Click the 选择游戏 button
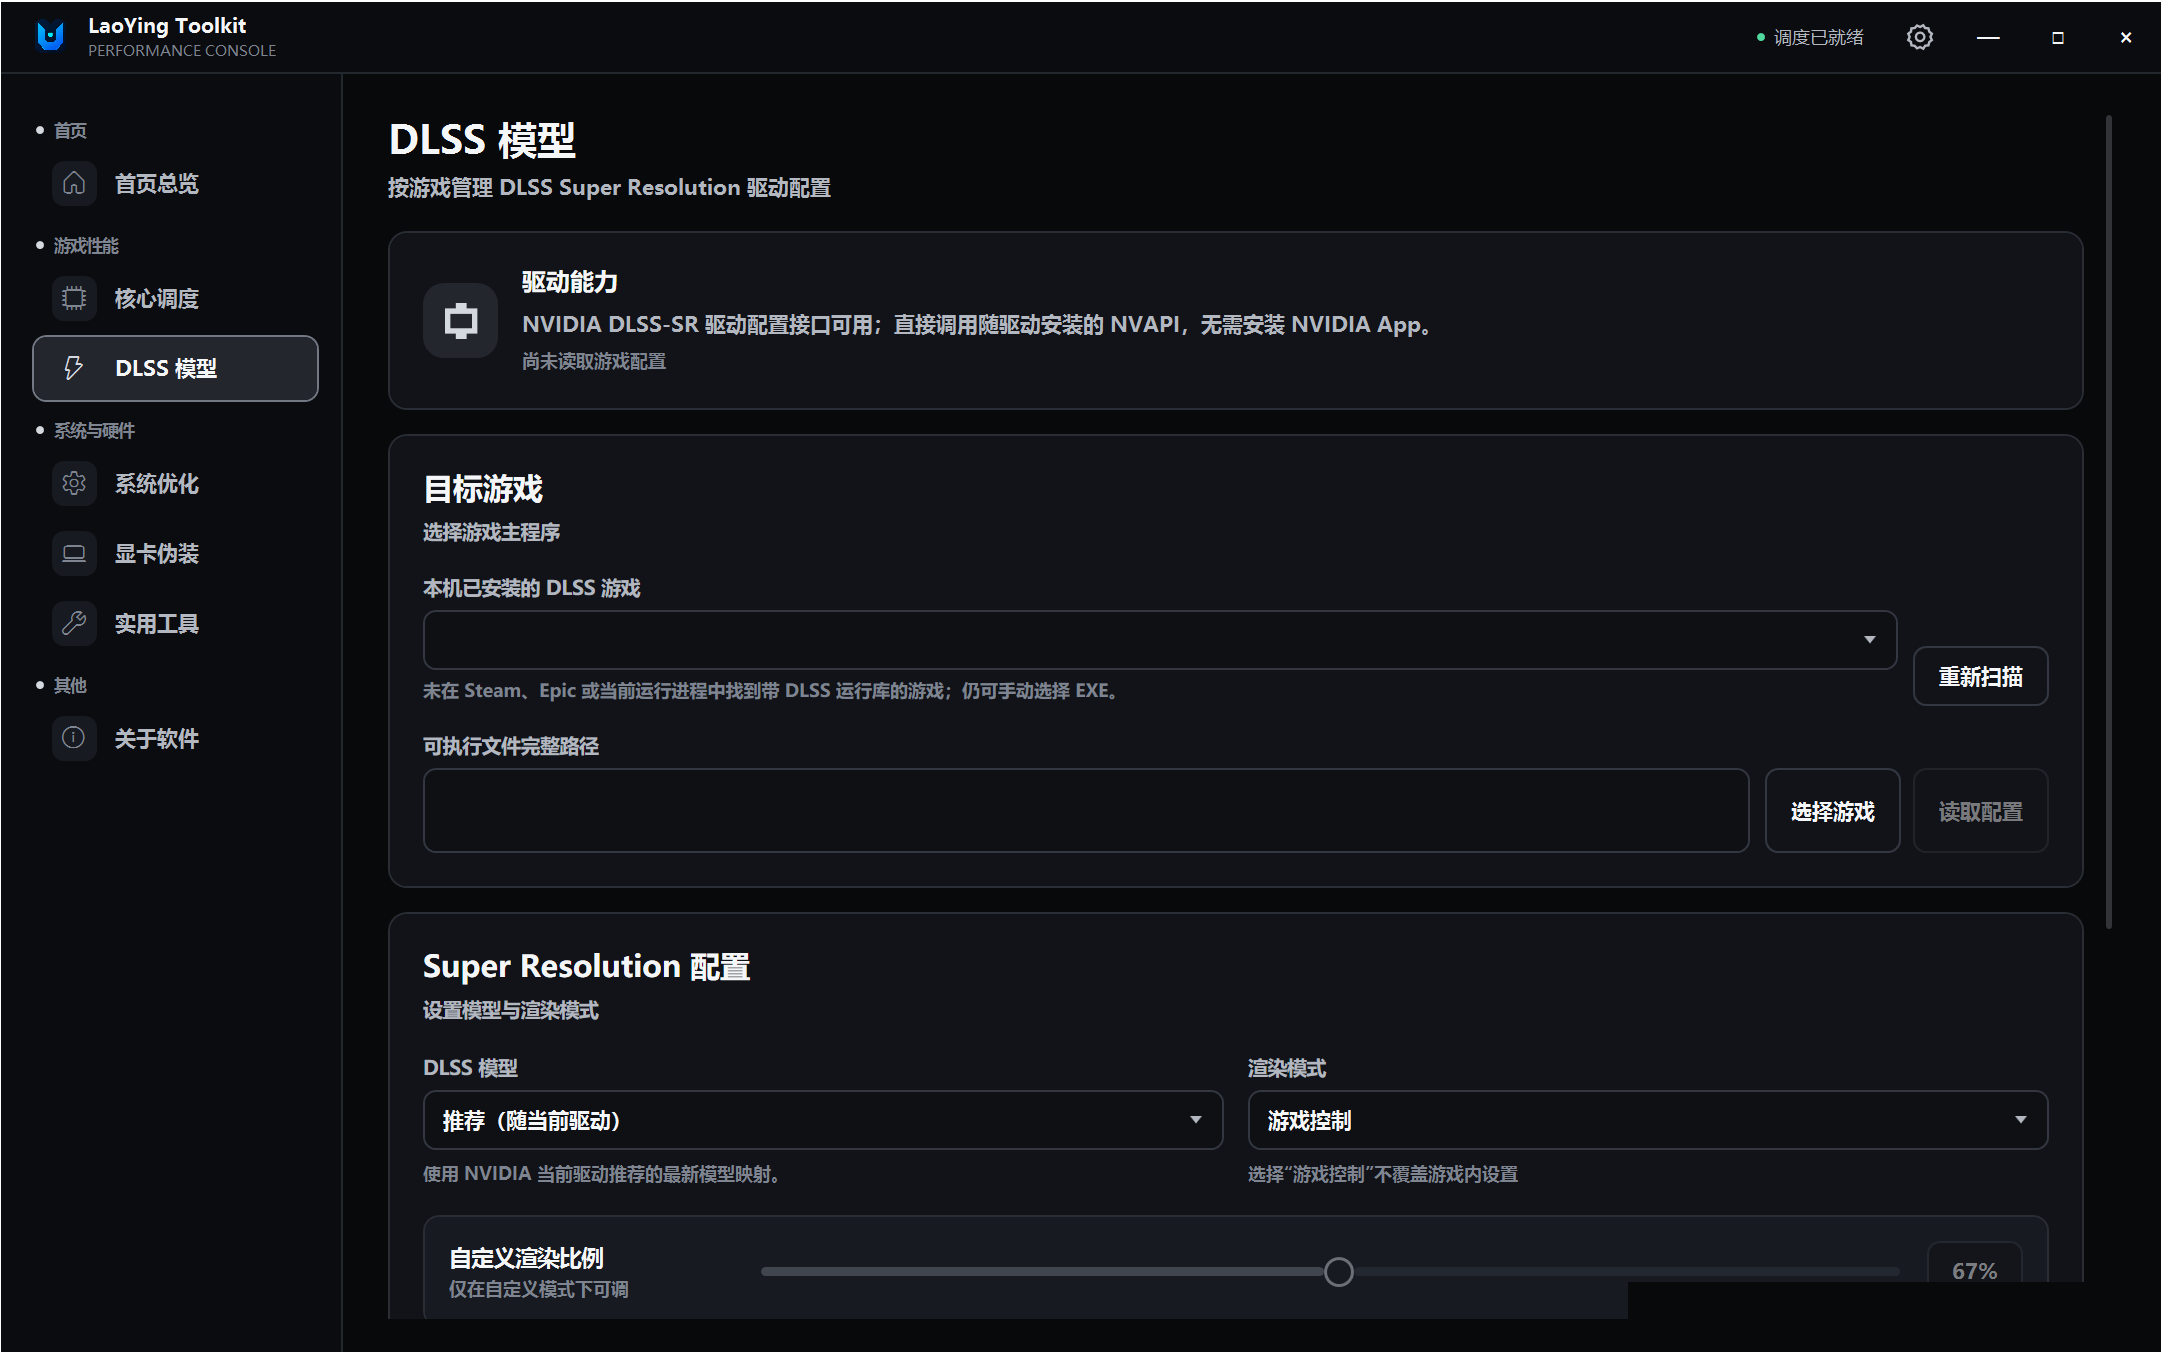The height and width of the screenshot is (1354, 2163). [1832, 811]
